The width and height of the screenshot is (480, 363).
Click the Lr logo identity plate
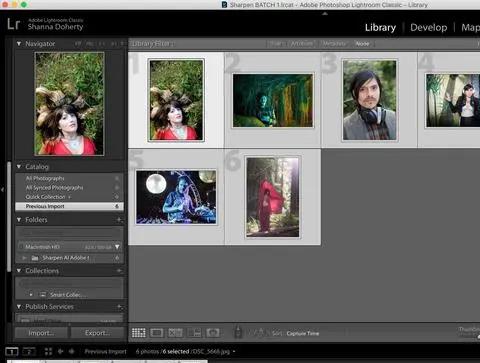(x=14, y=24)
